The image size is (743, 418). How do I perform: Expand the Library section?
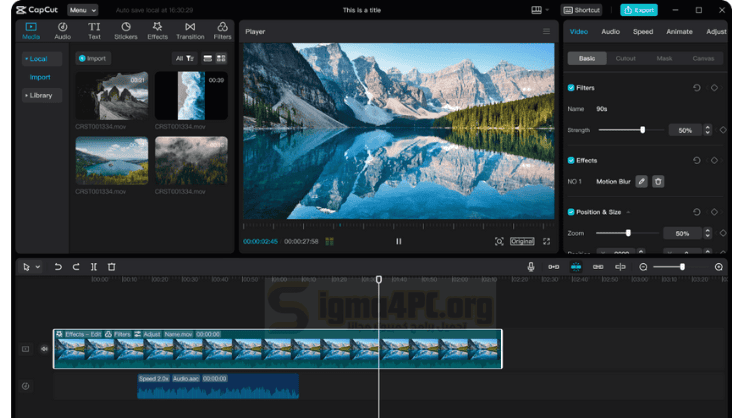42,95
